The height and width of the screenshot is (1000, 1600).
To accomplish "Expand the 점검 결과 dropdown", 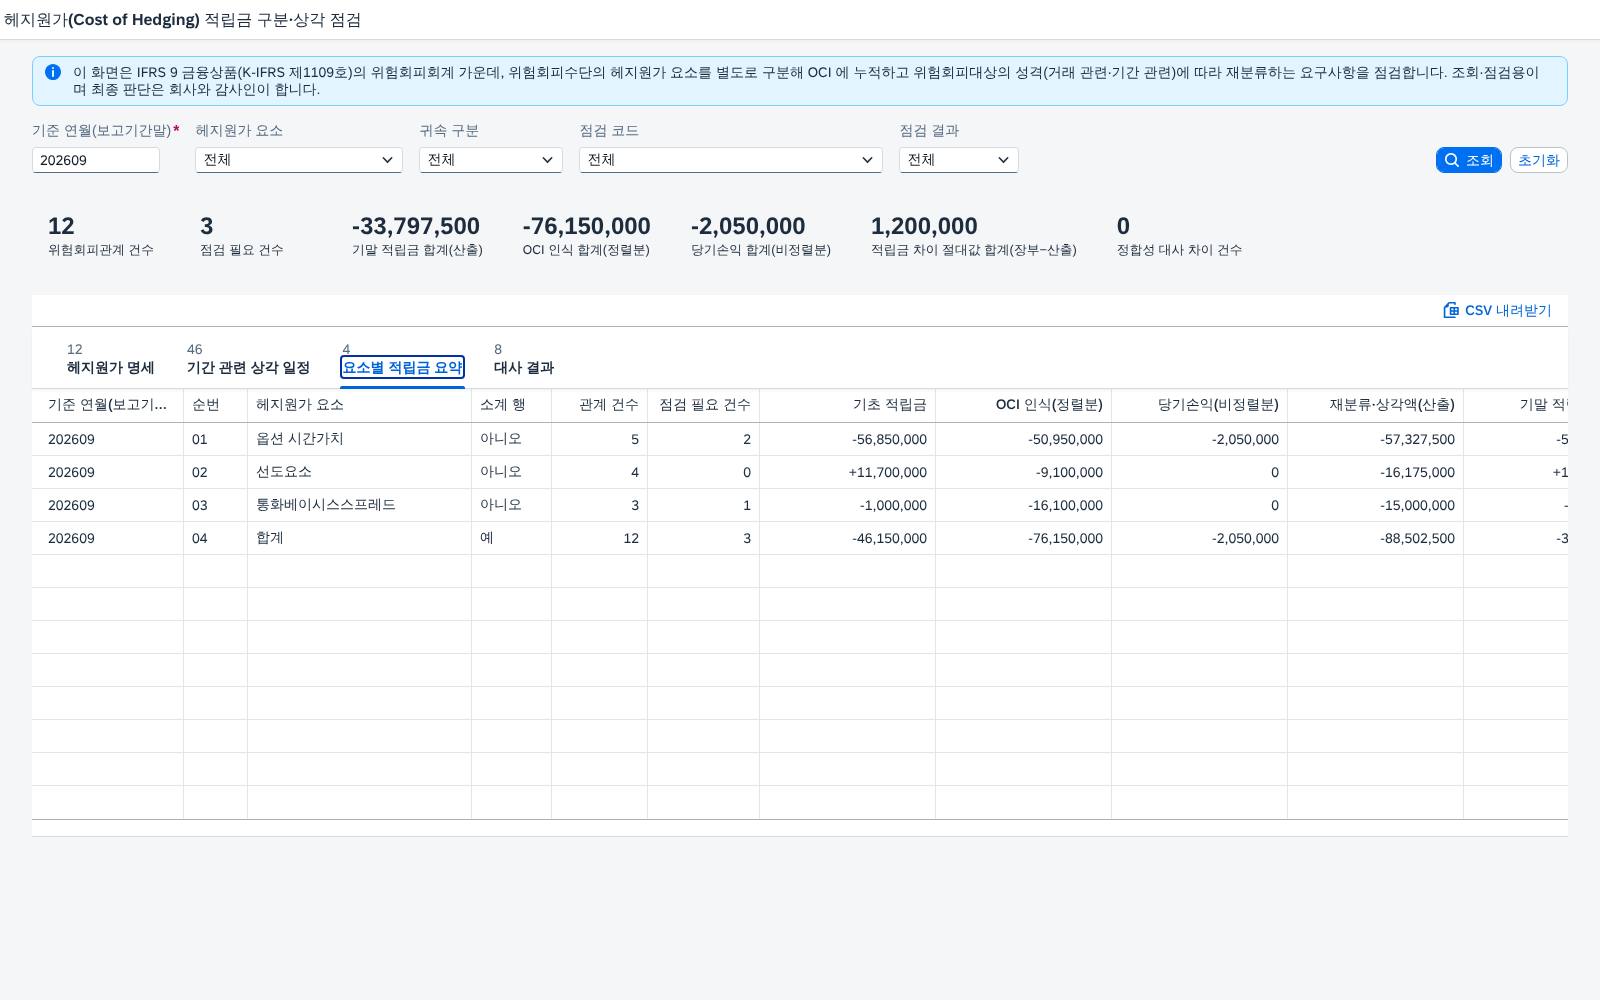I will coord(959,160).
